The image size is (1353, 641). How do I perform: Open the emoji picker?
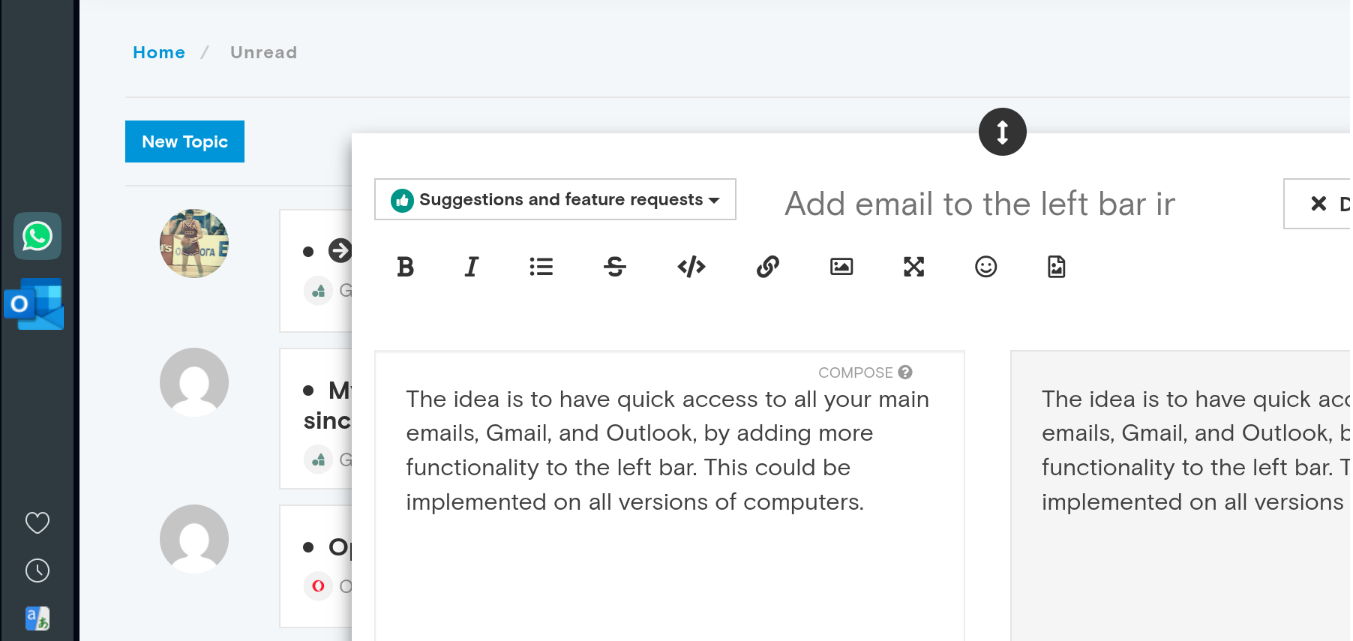point(986,267)
